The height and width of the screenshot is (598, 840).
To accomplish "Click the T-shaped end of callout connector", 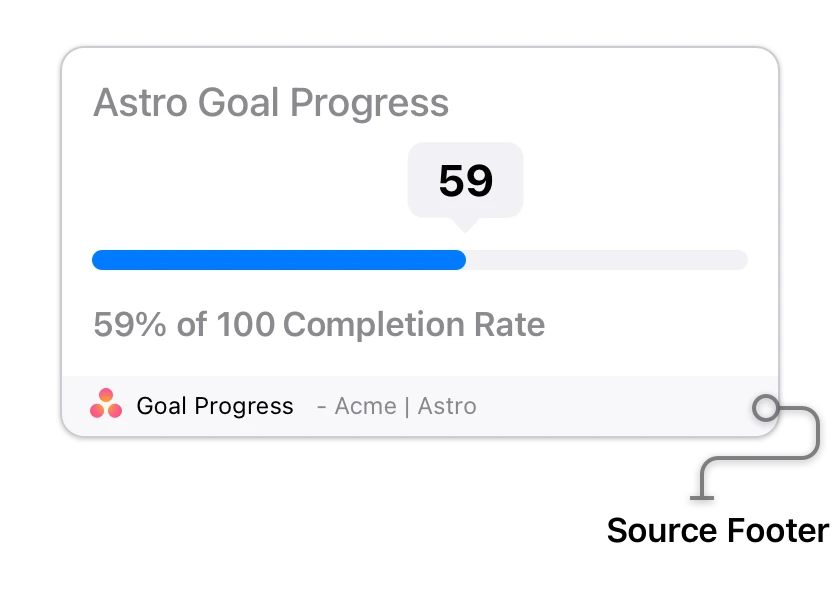I will click(x=702, y=498).
